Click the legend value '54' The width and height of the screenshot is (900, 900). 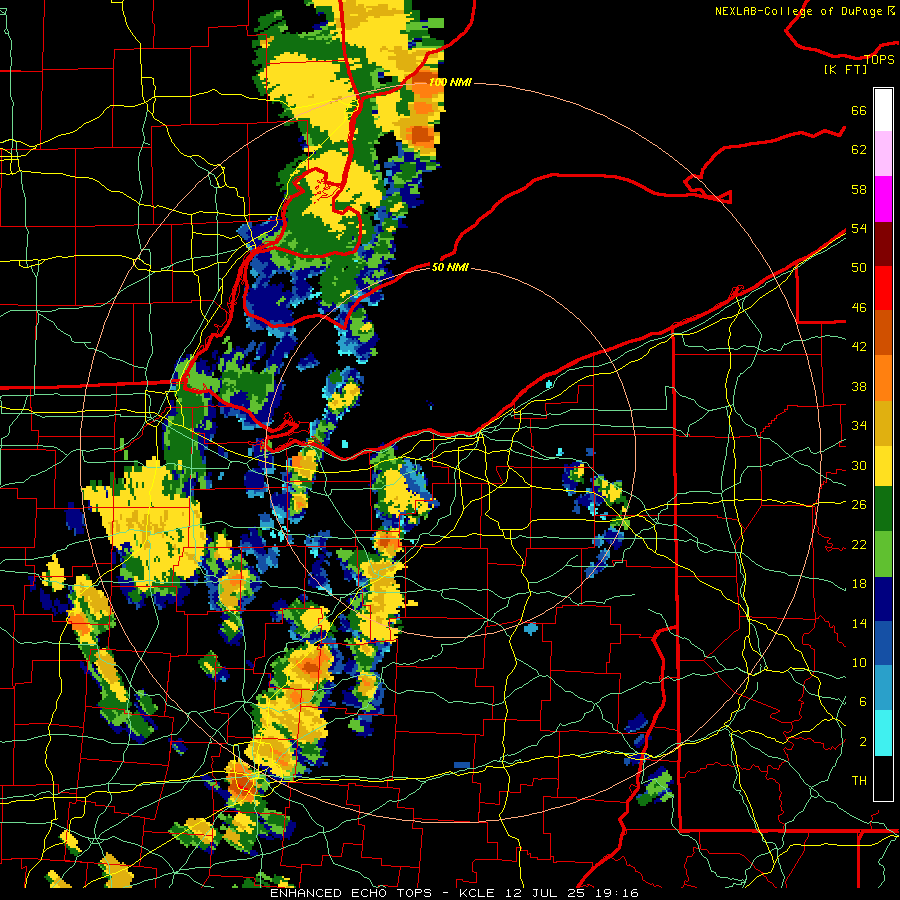click(x=859, y=228)
